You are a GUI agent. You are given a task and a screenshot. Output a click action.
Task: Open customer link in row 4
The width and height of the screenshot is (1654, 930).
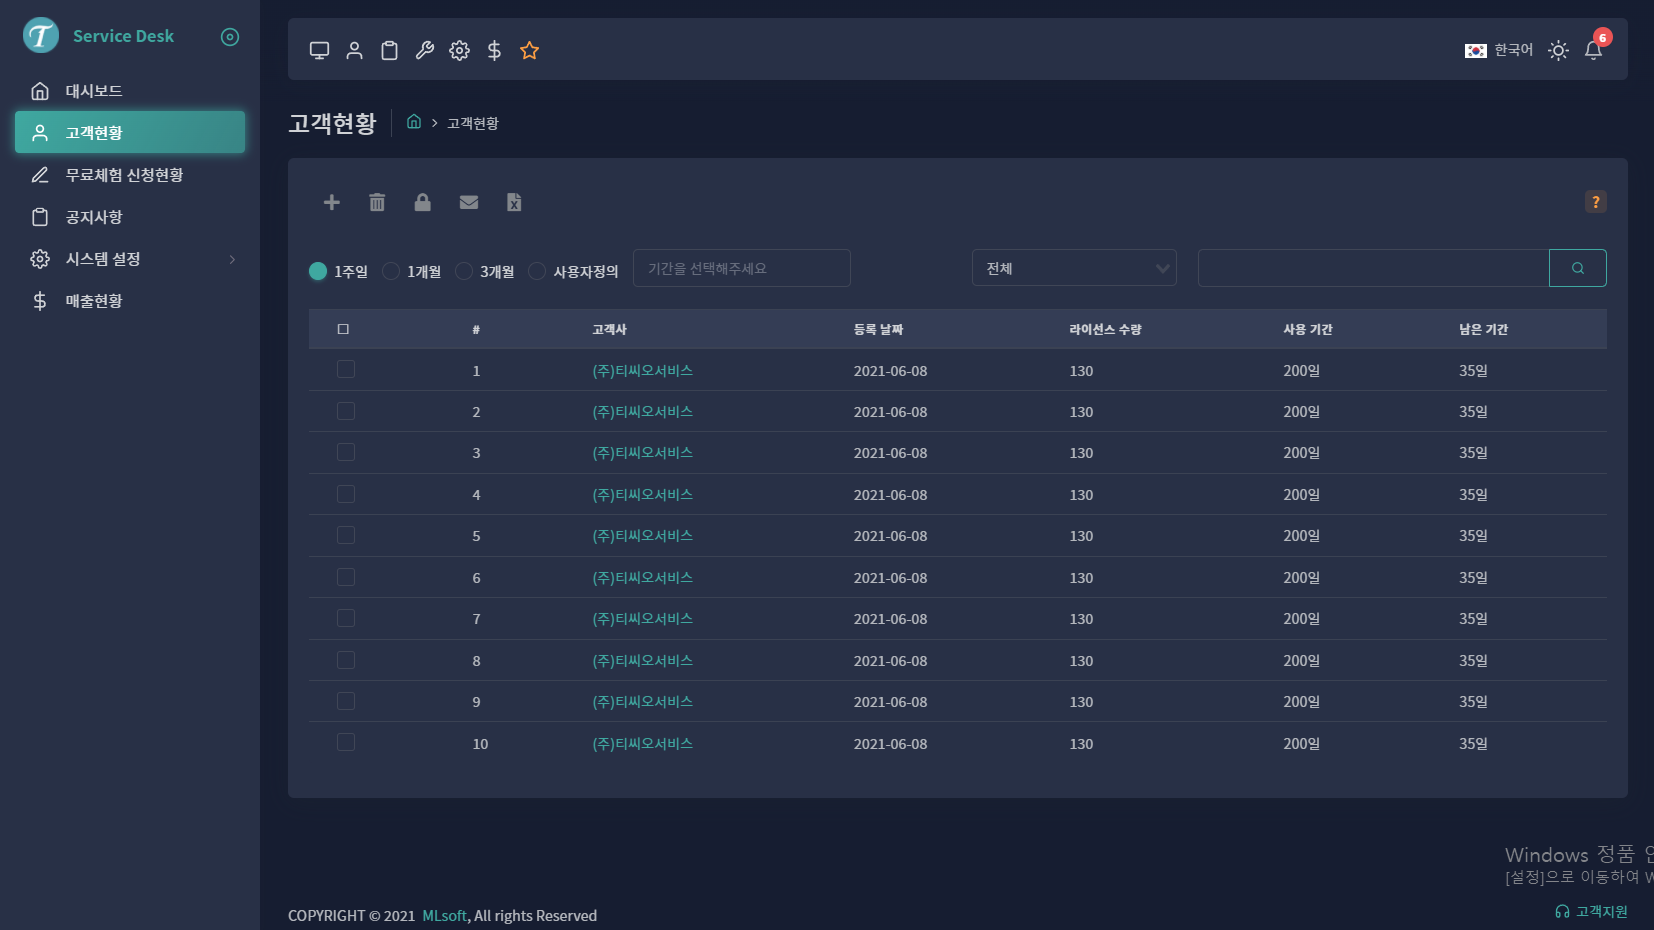point(643,494)
